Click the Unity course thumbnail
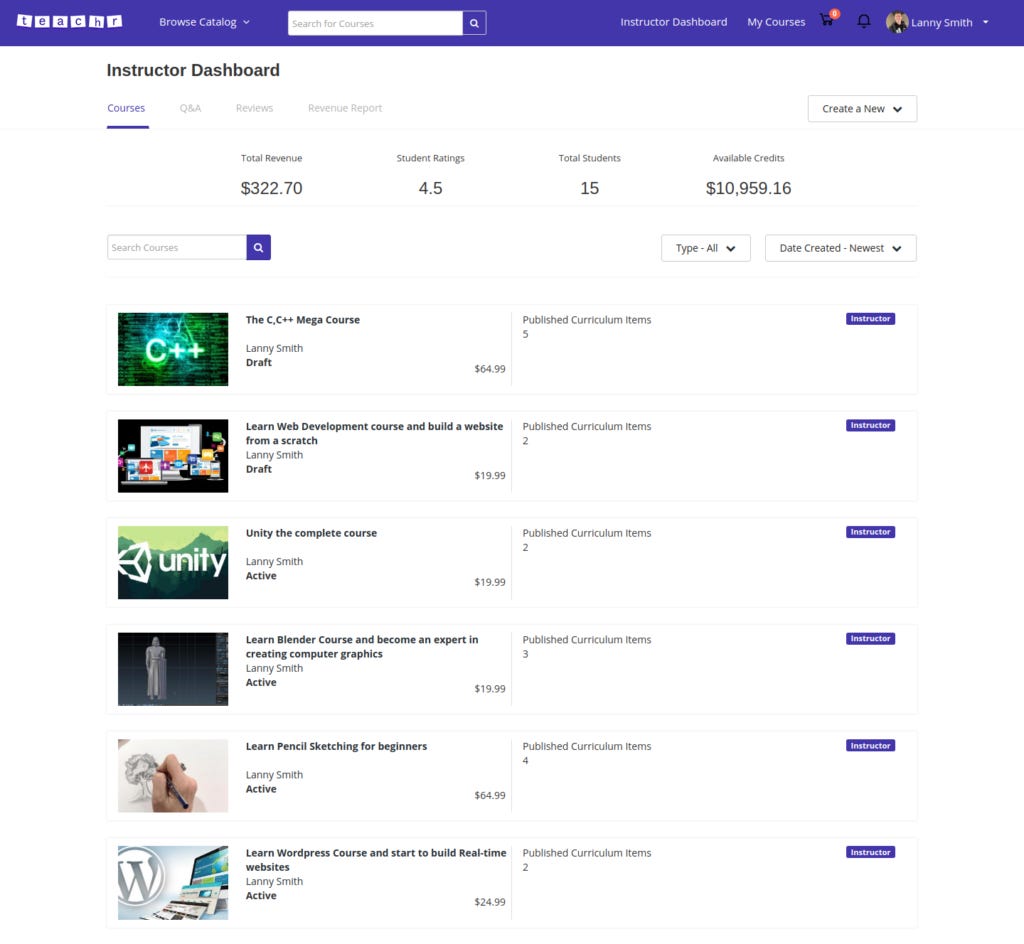 (173, 563)
